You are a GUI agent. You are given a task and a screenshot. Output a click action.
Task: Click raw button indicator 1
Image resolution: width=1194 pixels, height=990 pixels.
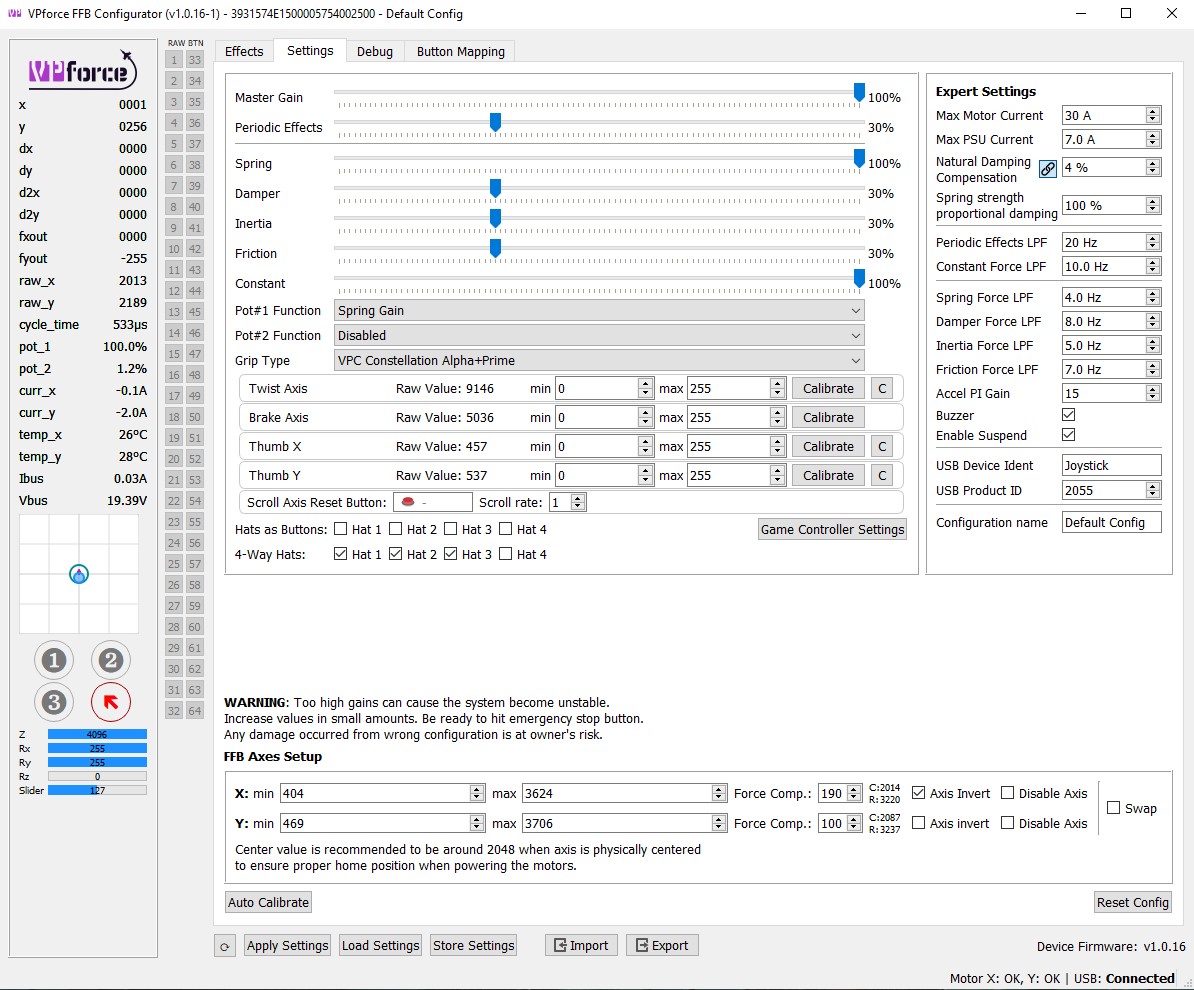point(174,60)
